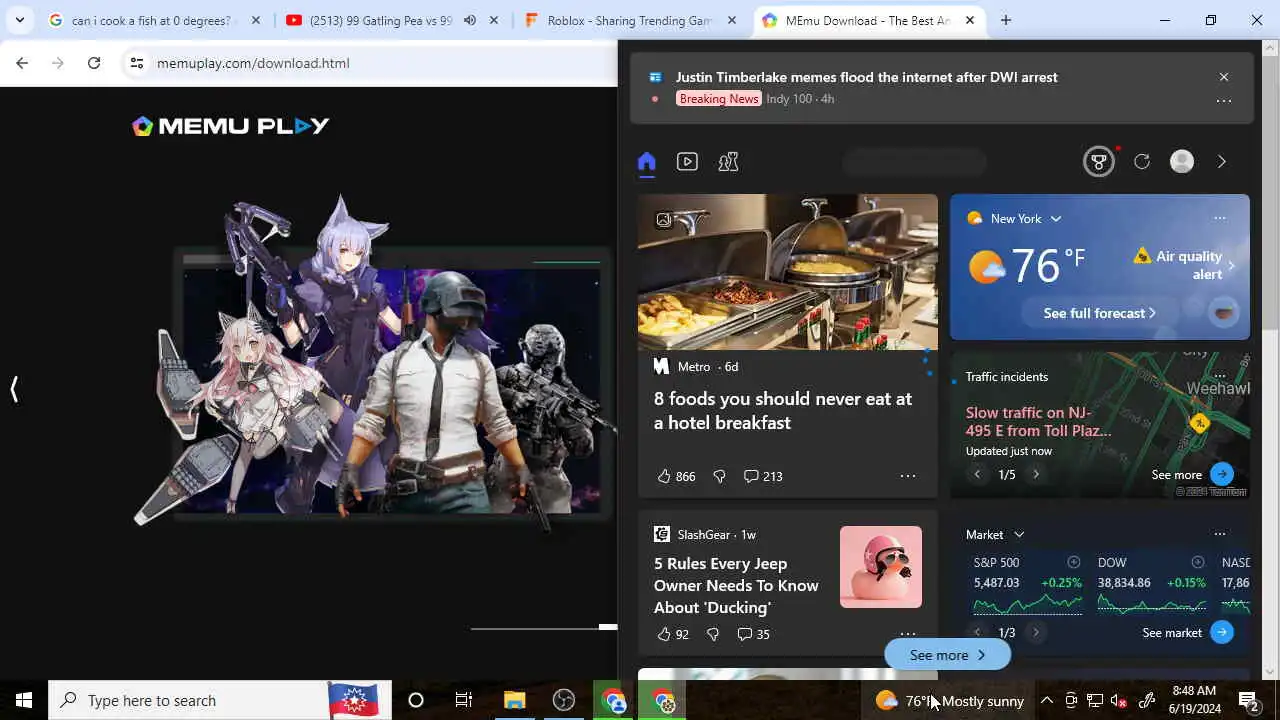Open Task View on the taskbar
1280x720 pixels.
464,700
